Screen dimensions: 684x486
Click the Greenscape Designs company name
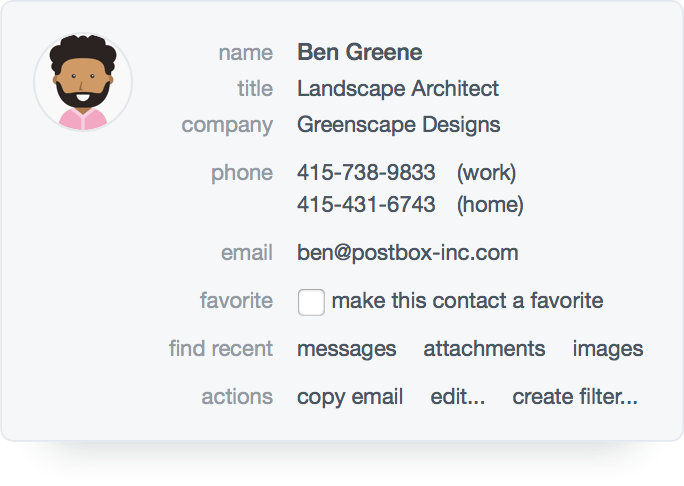pyautogui.click(x=398, y=125)
